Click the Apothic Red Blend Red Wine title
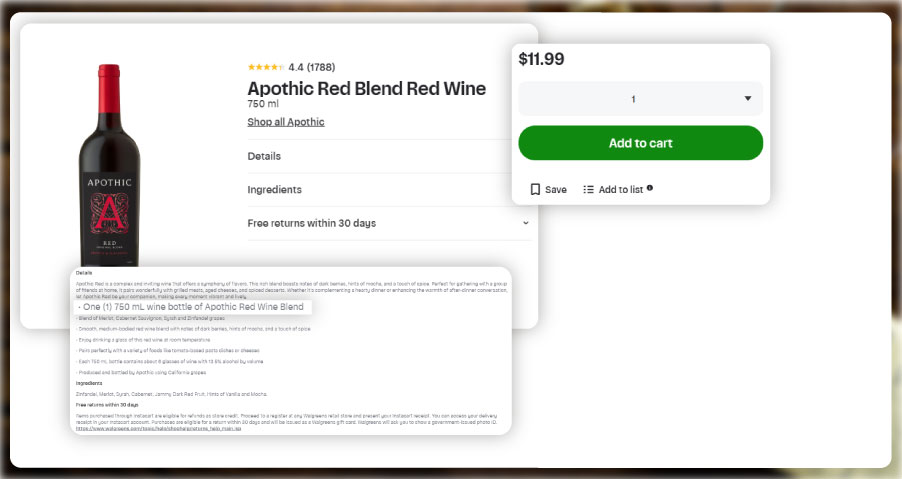The height and width of the screenshot is (479, 902). click(x=366, y=88)
